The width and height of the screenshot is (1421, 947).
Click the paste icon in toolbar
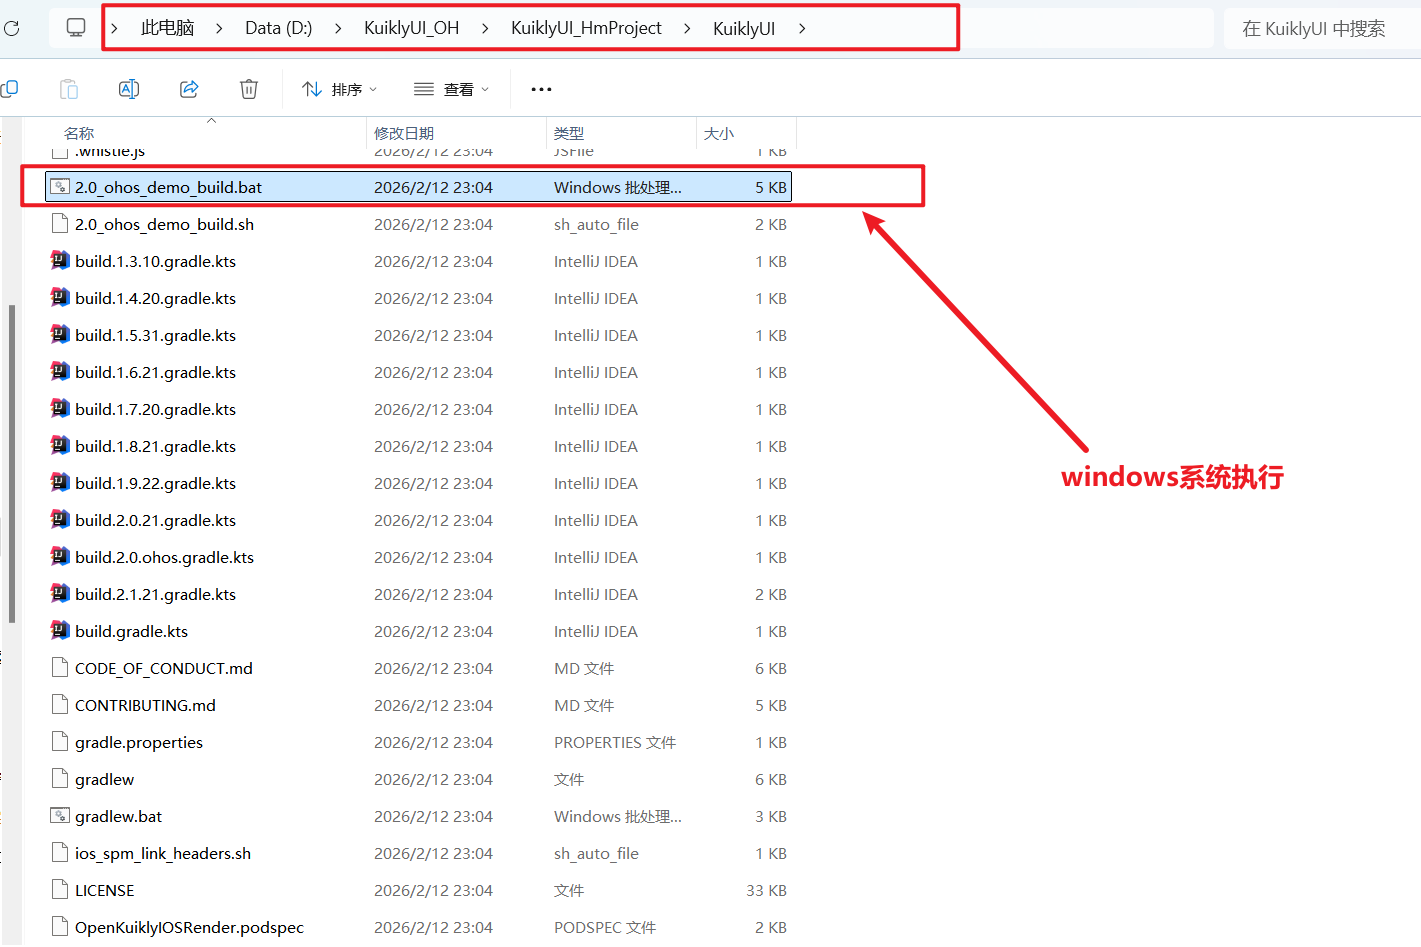(x=69, y=89)
